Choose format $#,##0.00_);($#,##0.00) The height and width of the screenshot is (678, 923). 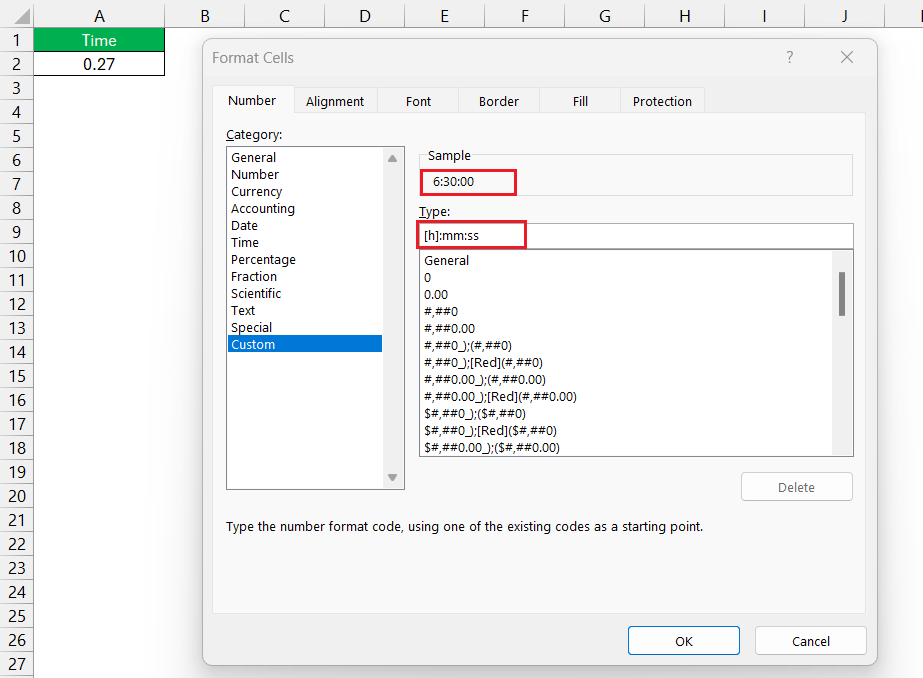click(x=626, y=447)
